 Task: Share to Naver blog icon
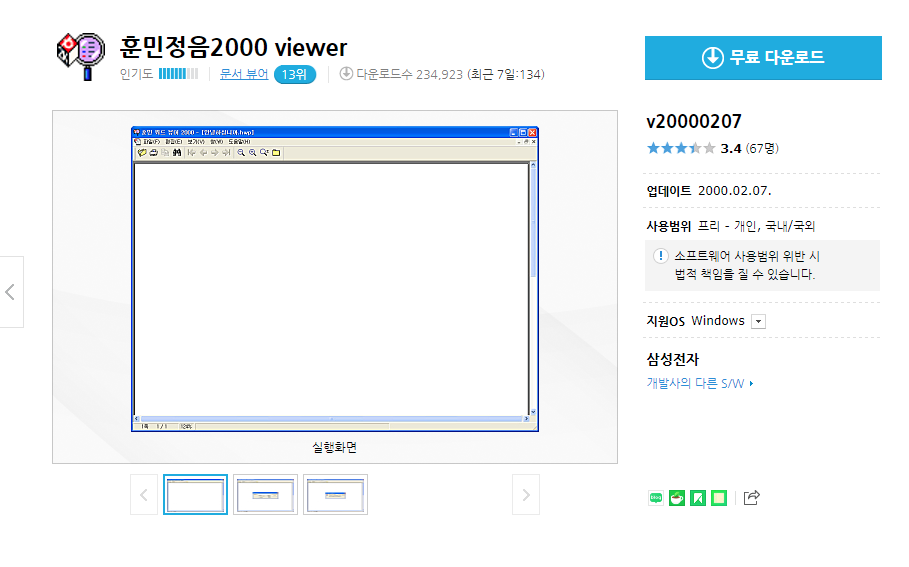click(656, 497)
